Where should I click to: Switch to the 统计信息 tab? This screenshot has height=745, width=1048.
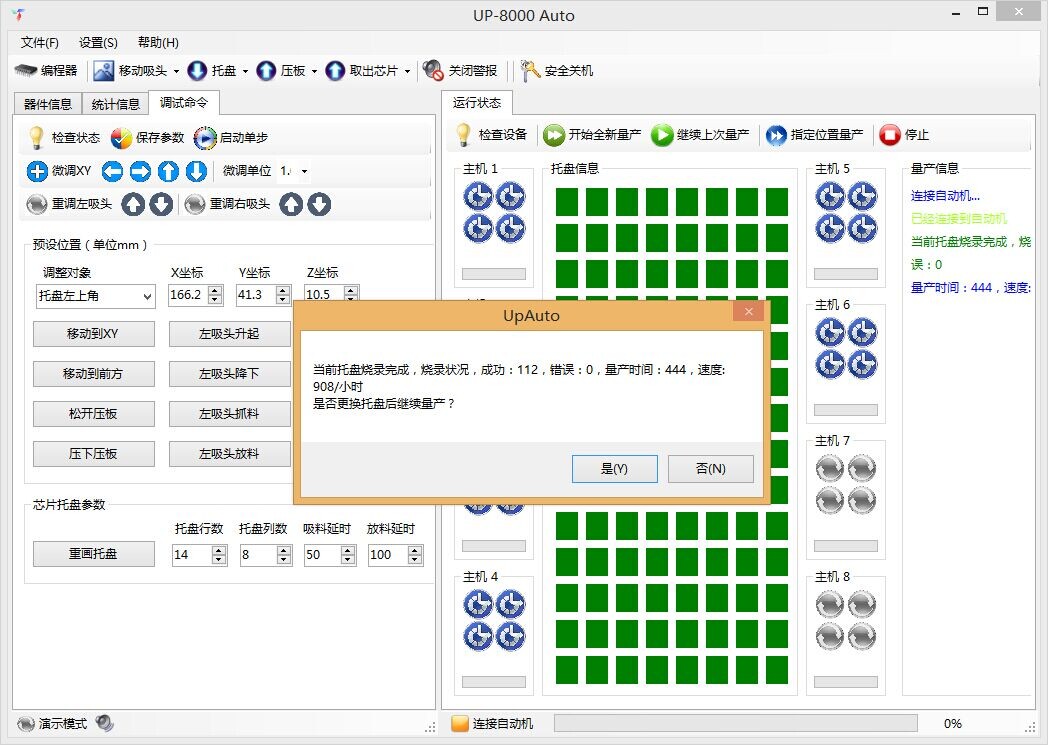click(x=115, y=104)
